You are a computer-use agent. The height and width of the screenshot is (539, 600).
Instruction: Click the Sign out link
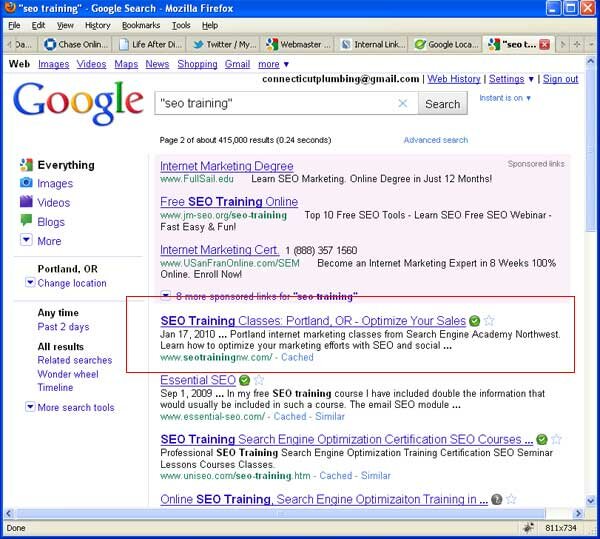(x=561, y=79)
